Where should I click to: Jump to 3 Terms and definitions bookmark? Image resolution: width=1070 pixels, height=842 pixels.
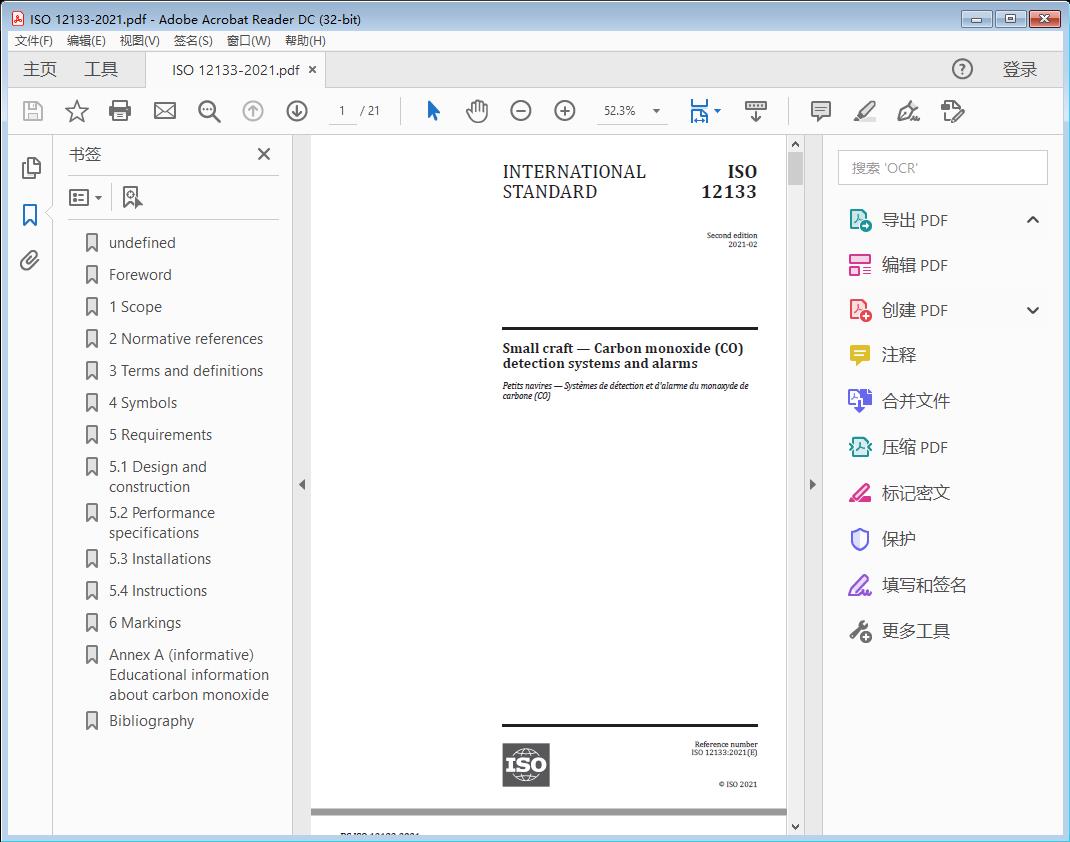point(186,371)
